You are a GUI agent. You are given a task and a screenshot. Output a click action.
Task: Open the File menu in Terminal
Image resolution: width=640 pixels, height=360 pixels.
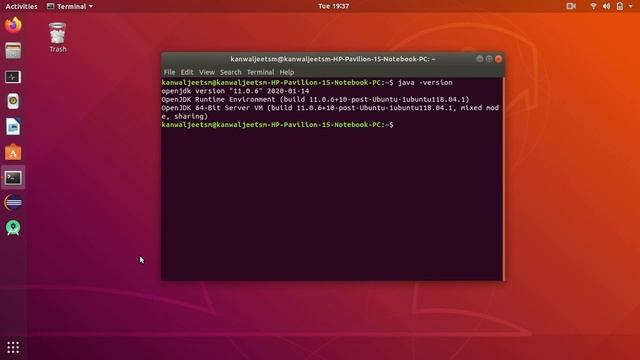[169, 72]
